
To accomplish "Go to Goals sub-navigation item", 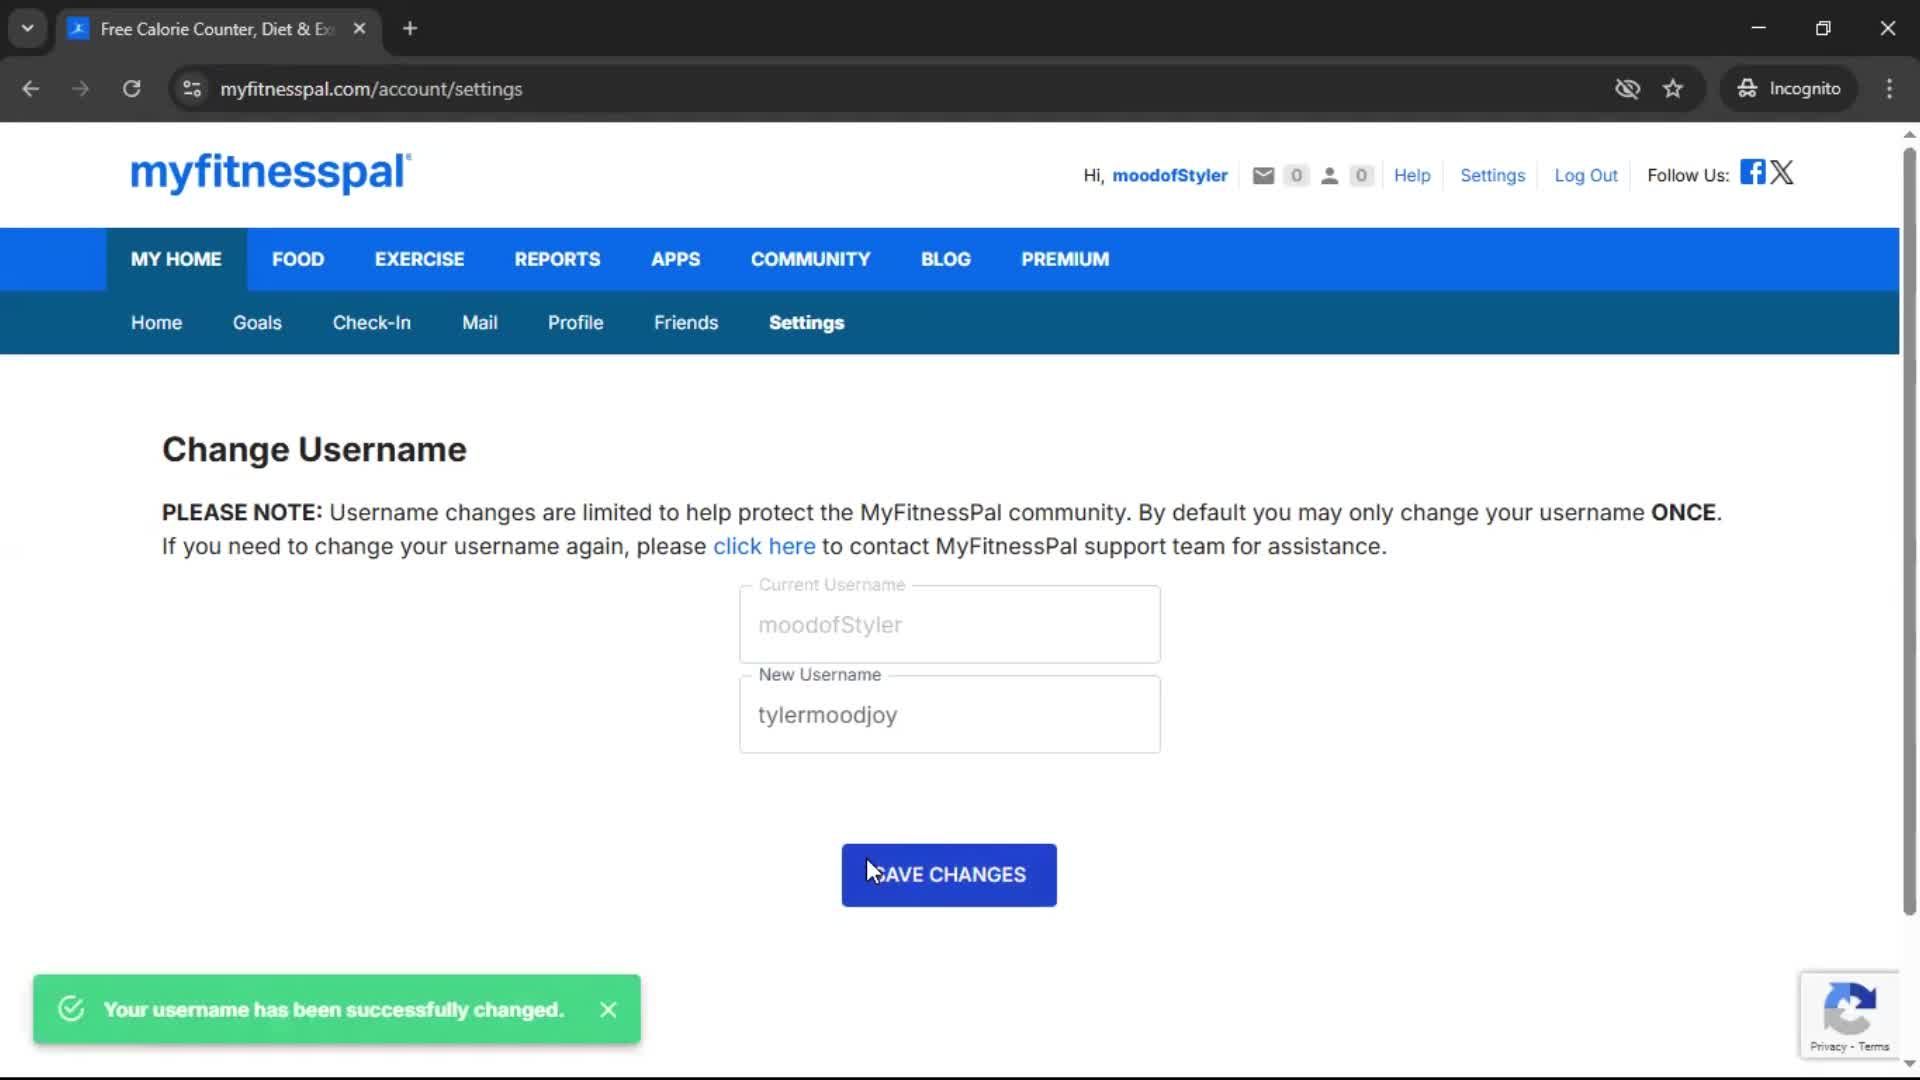I will tap(257, 323).
